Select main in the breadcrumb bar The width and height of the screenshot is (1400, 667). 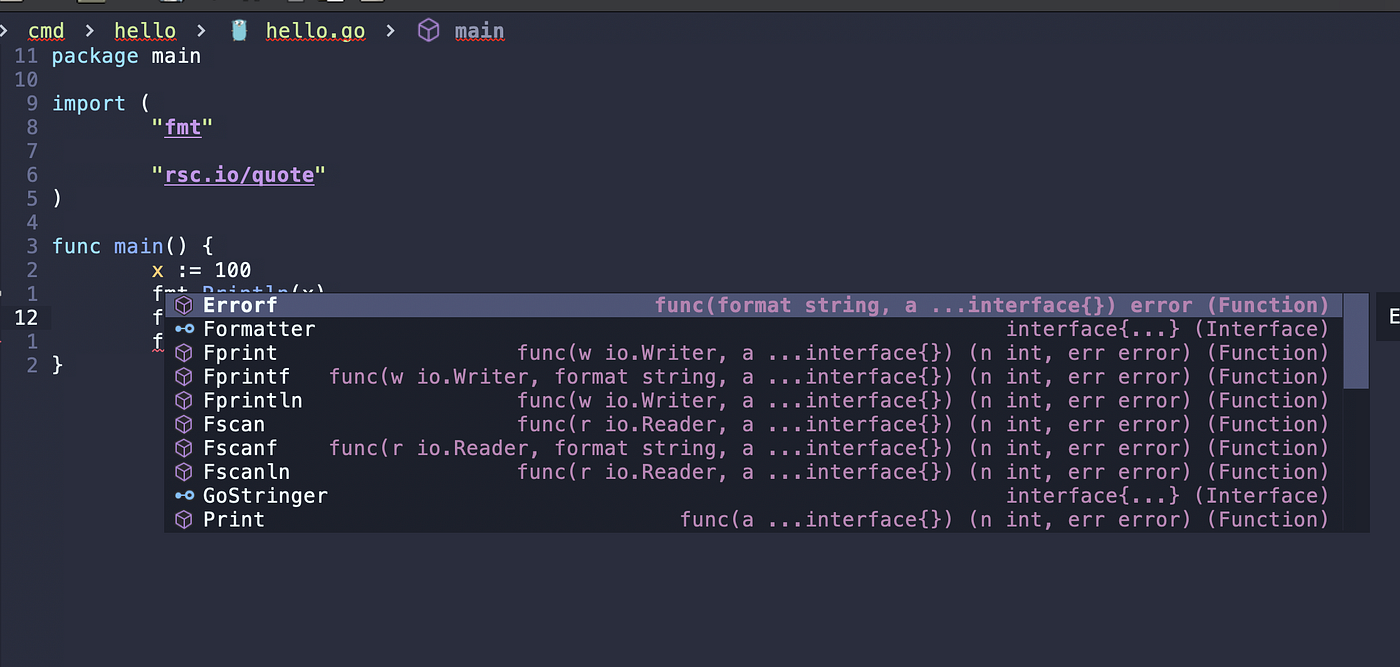click(479, 30)
